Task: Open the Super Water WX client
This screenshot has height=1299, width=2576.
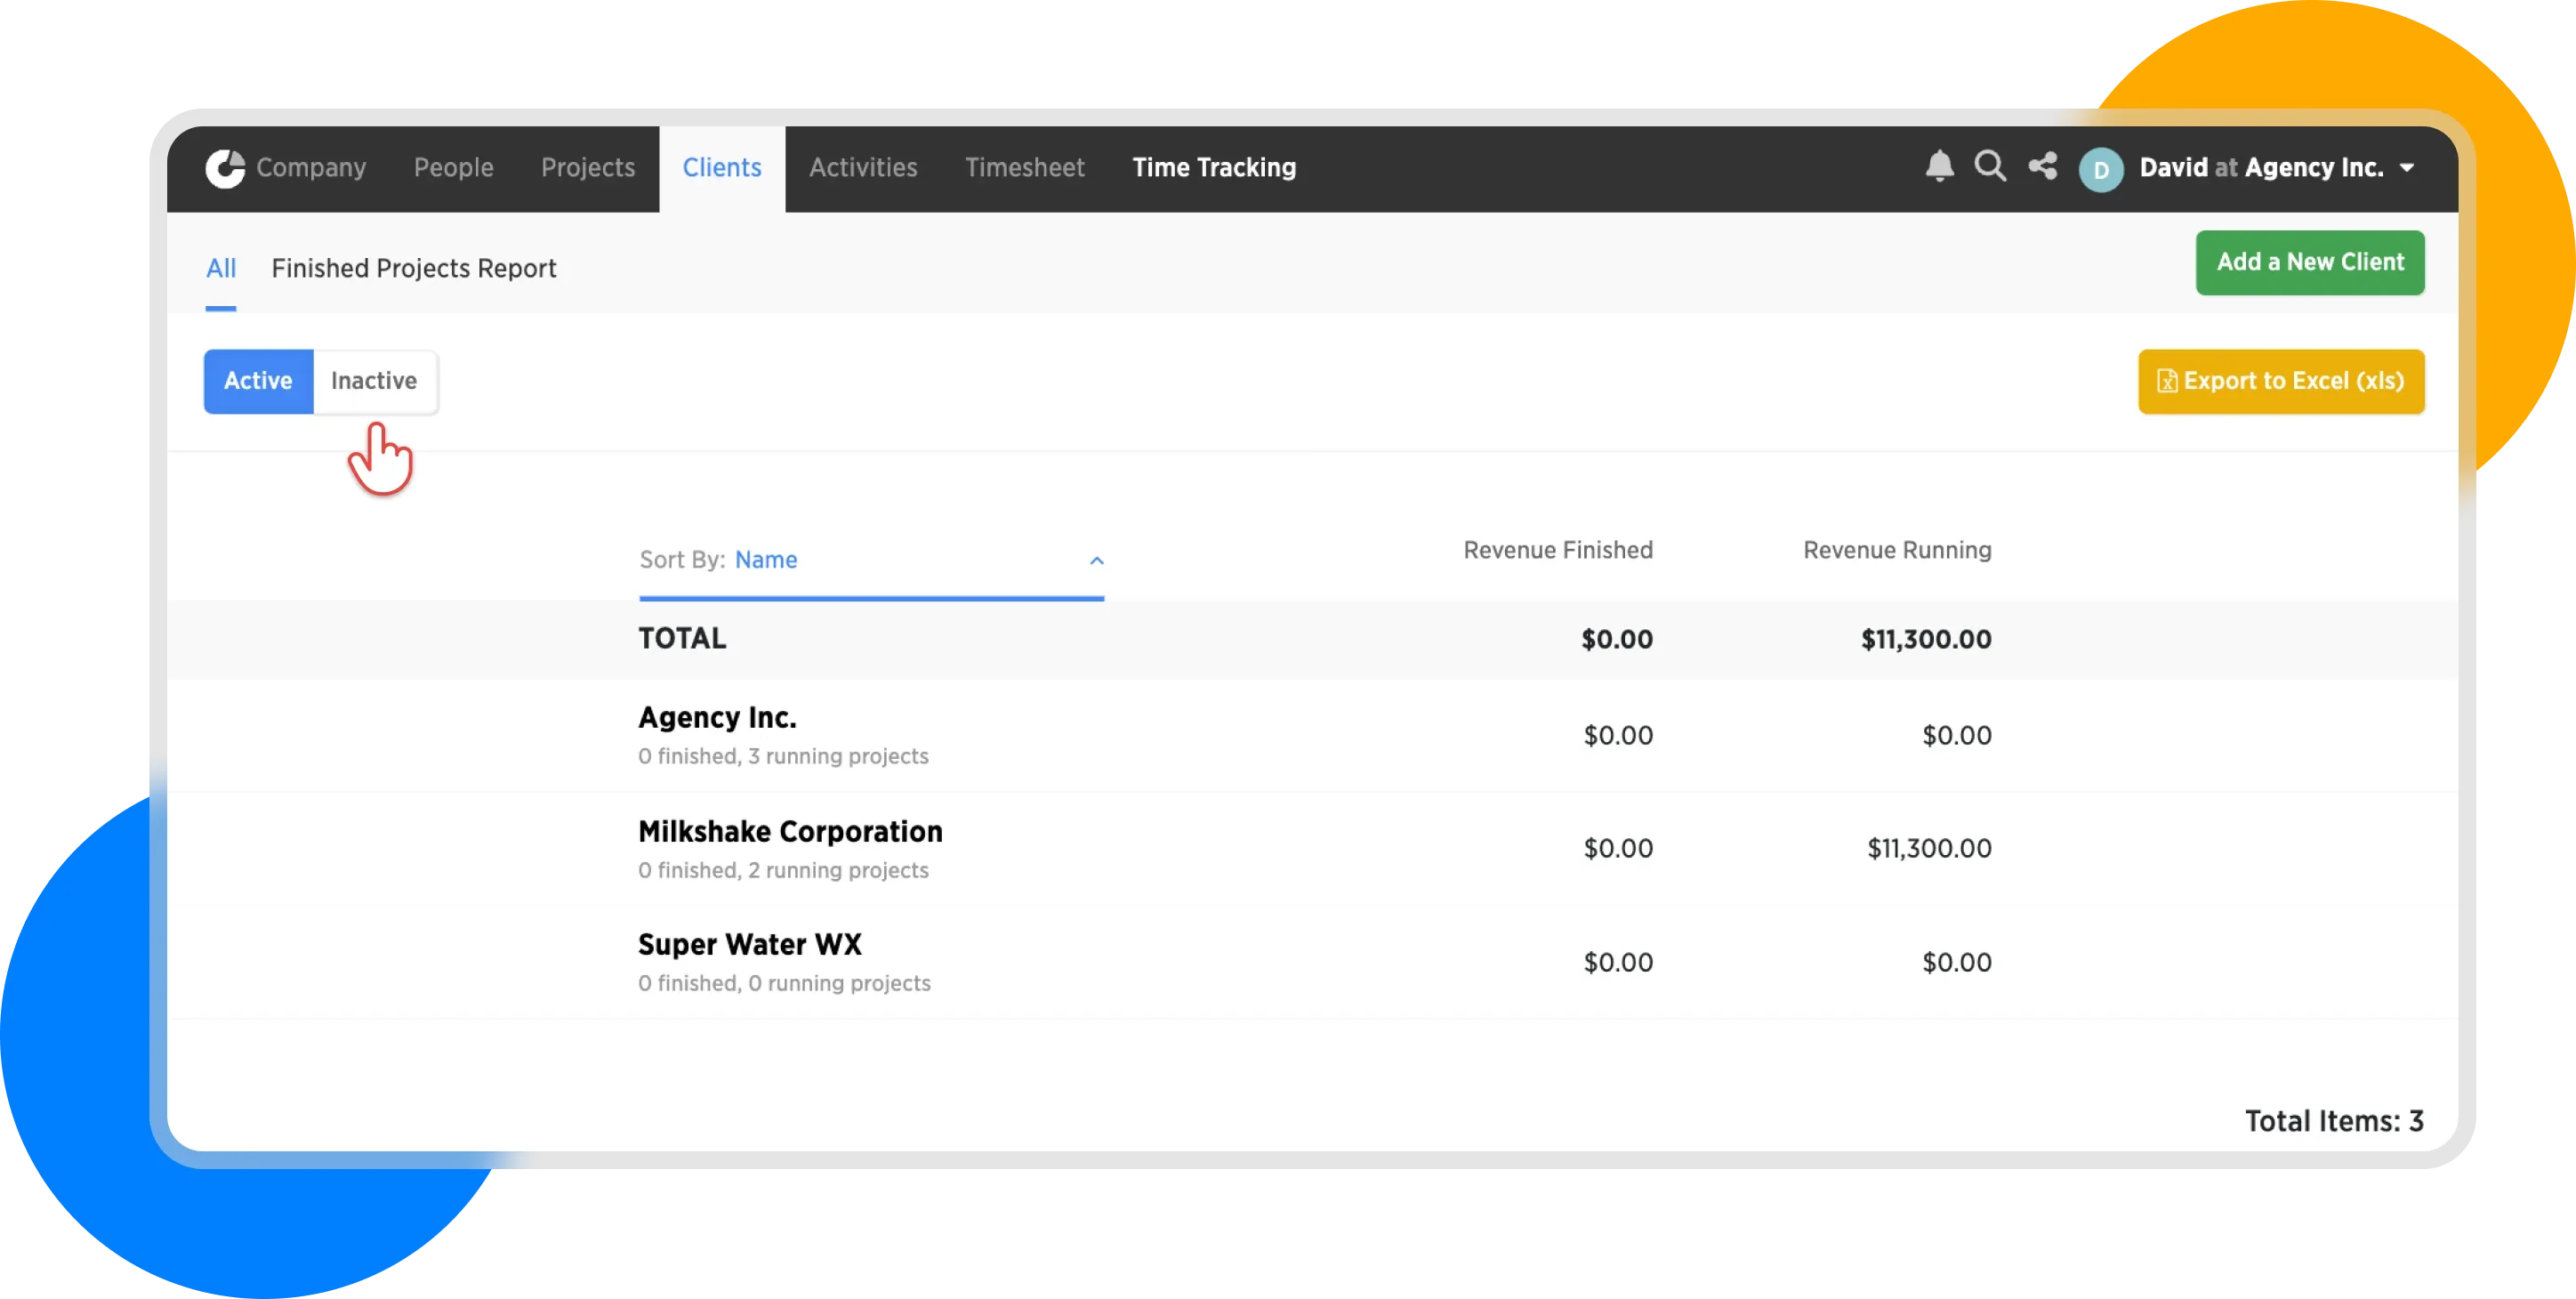Action: [x=749, y=945]
